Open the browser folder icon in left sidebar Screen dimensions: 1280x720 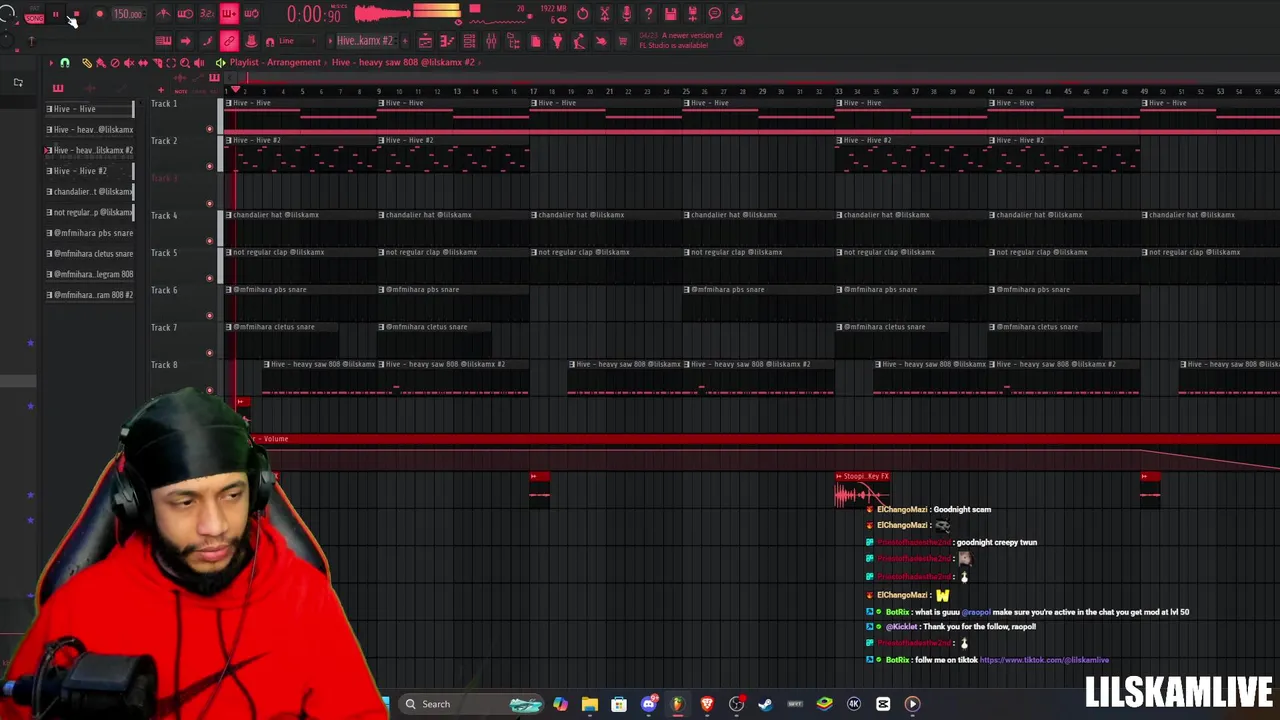tap(18, 83)
